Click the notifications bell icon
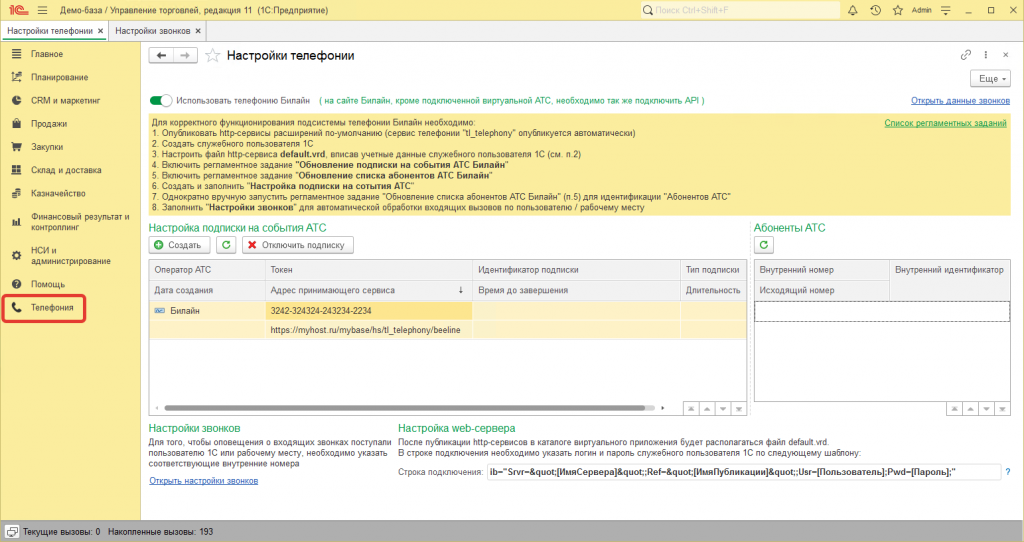The height and width of the screenshot is (542, 1024). [851, 10]
